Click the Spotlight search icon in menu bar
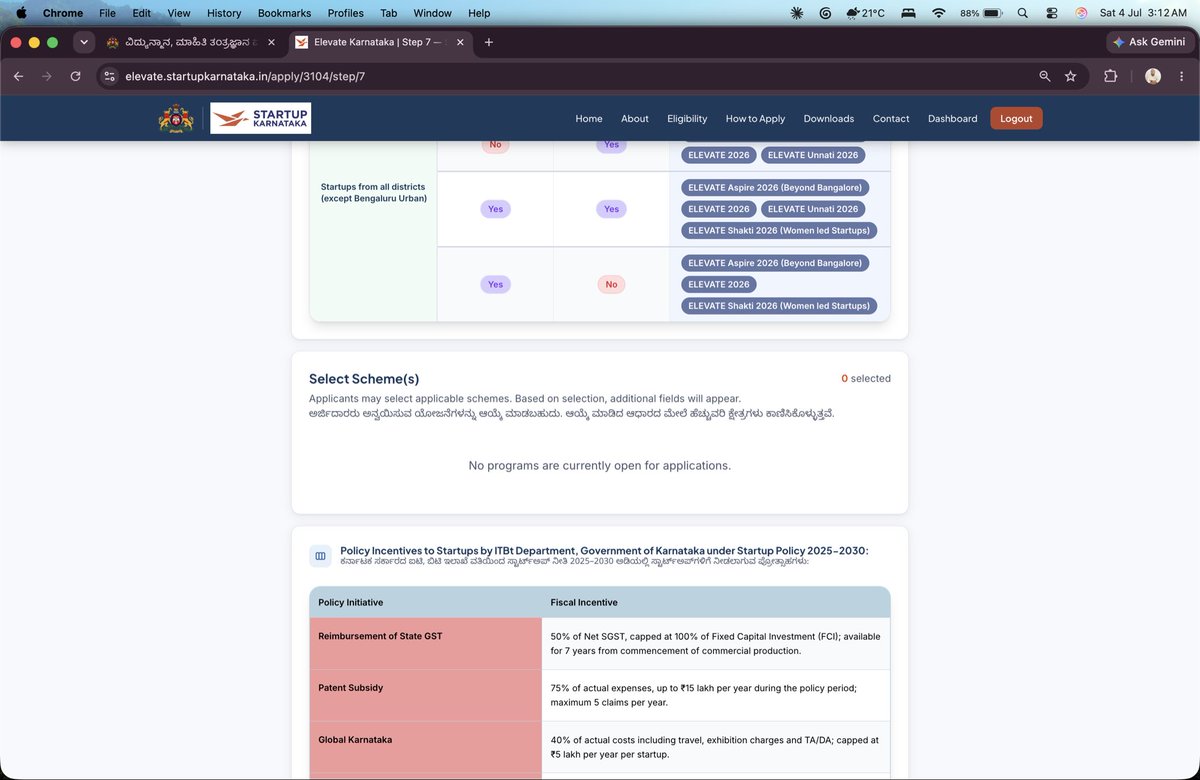 pos(1022,13)
